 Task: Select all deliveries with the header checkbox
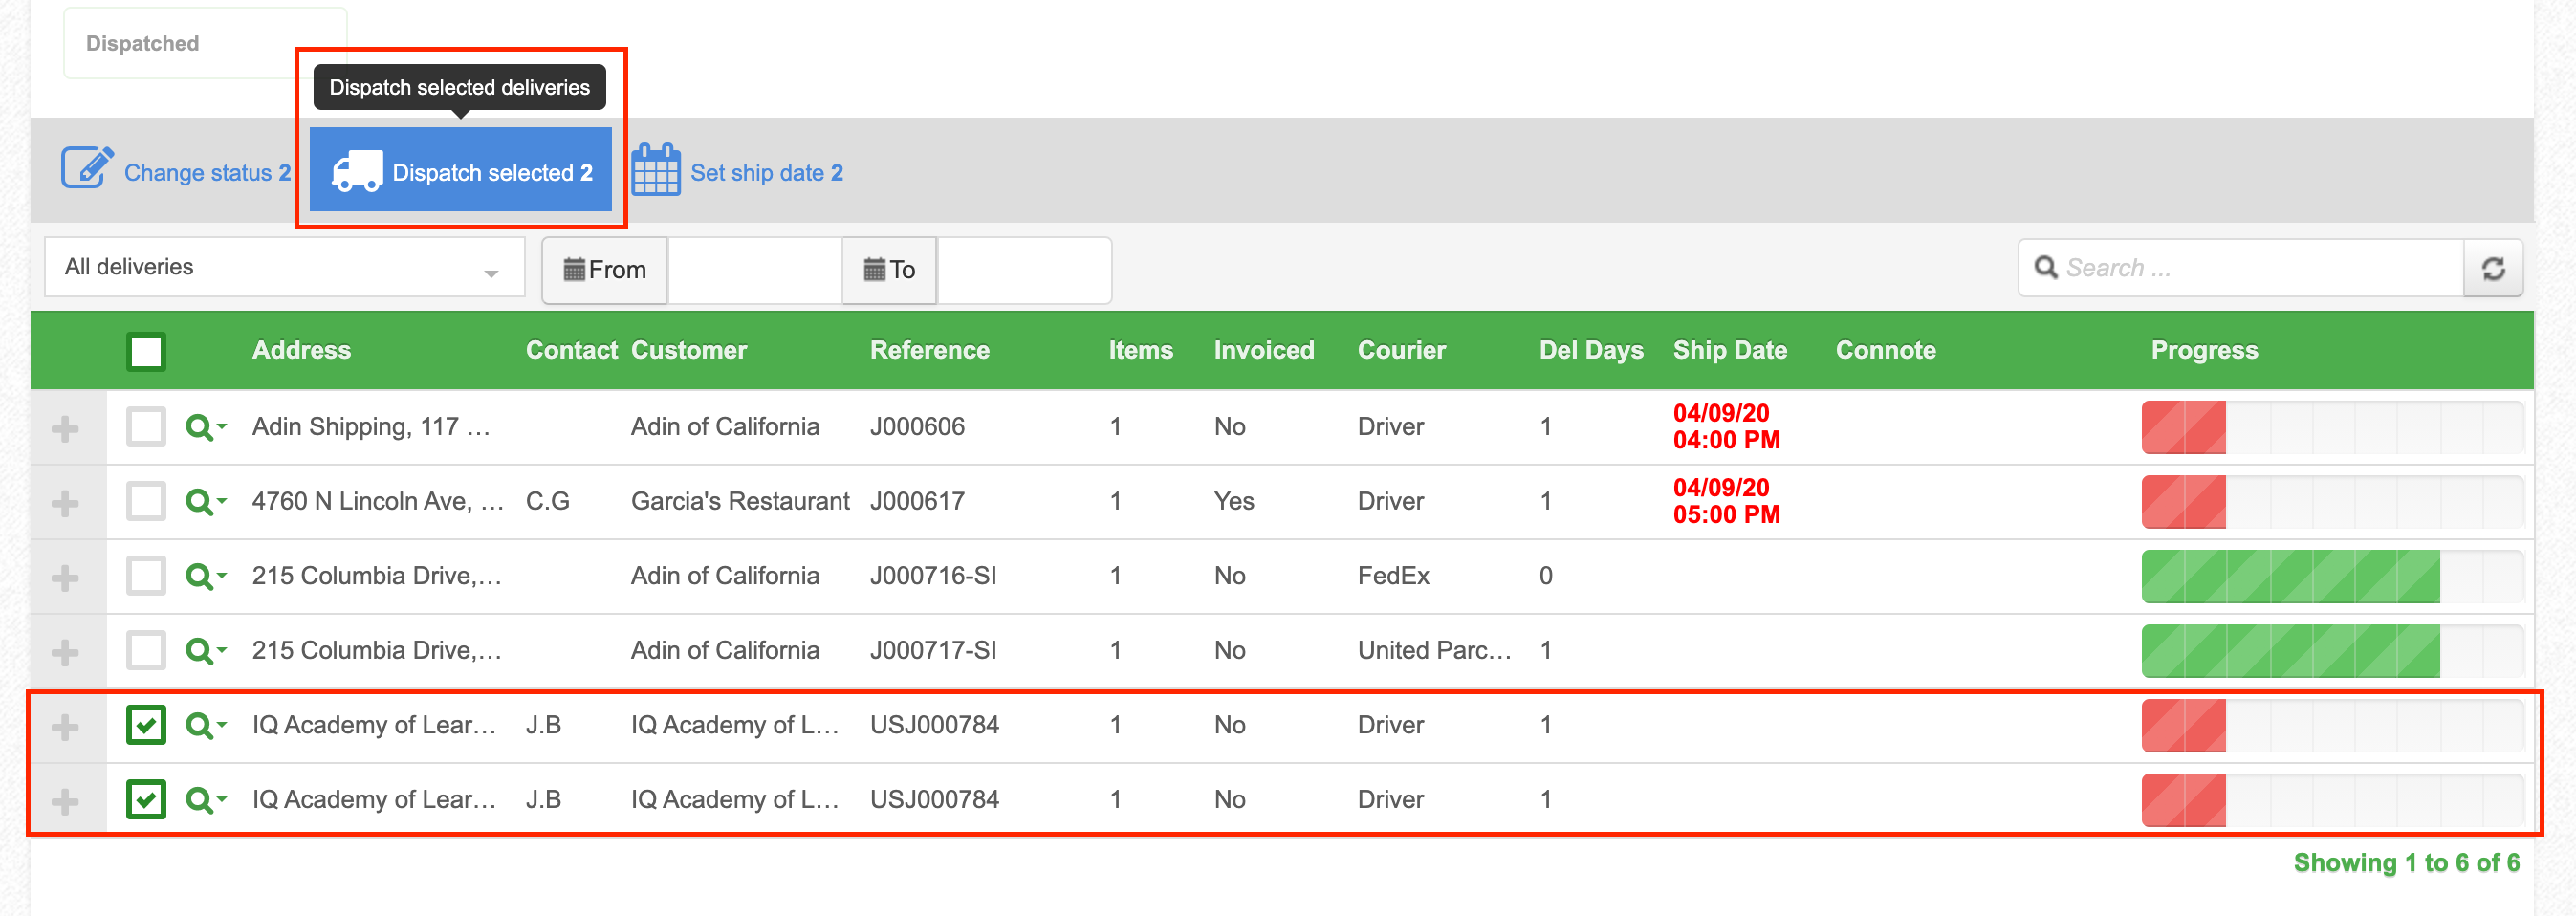coord(146,351)
